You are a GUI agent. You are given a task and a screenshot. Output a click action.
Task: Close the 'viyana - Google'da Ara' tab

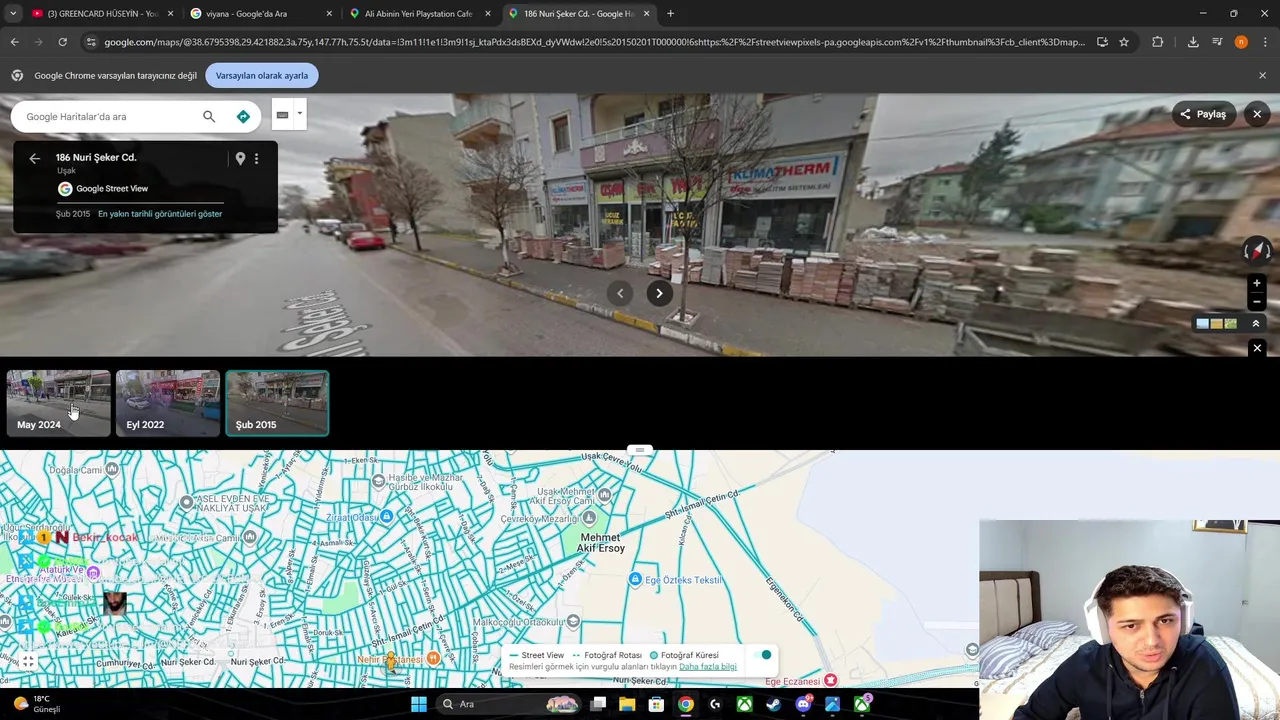click(x=329, y=14)
